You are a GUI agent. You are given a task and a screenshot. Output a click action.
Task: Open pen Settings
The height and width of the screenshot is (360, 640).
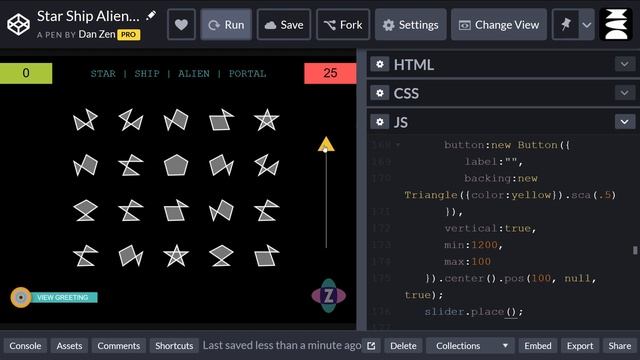411,25
